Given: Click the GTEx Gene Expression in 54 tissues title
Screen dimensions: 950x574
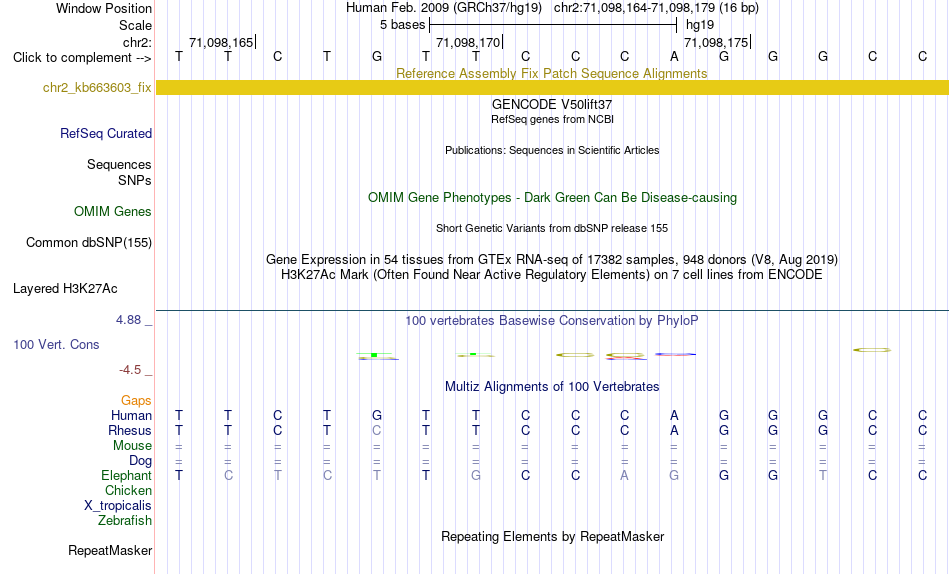Looking at the screenshot, I should (x=552, y=259).
